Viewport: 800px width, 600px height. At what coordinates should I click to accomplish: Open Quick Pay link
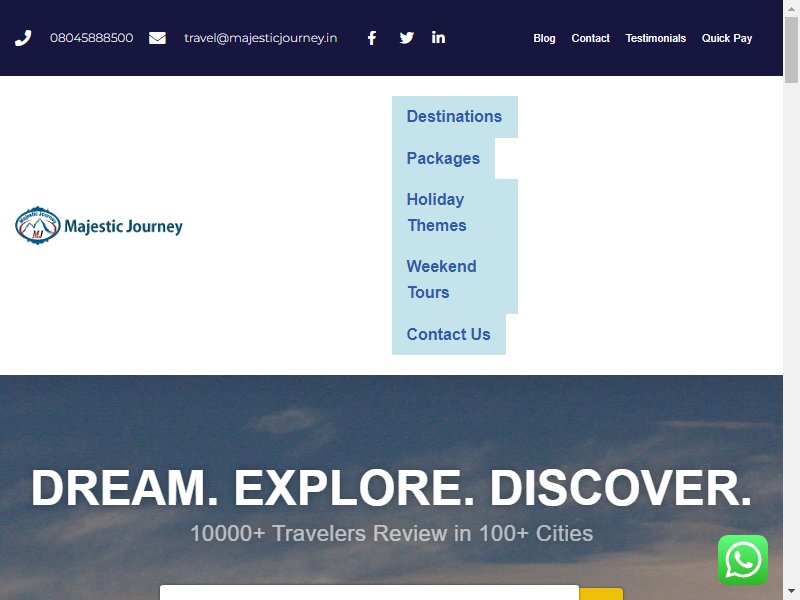click(x=727, y=38)
